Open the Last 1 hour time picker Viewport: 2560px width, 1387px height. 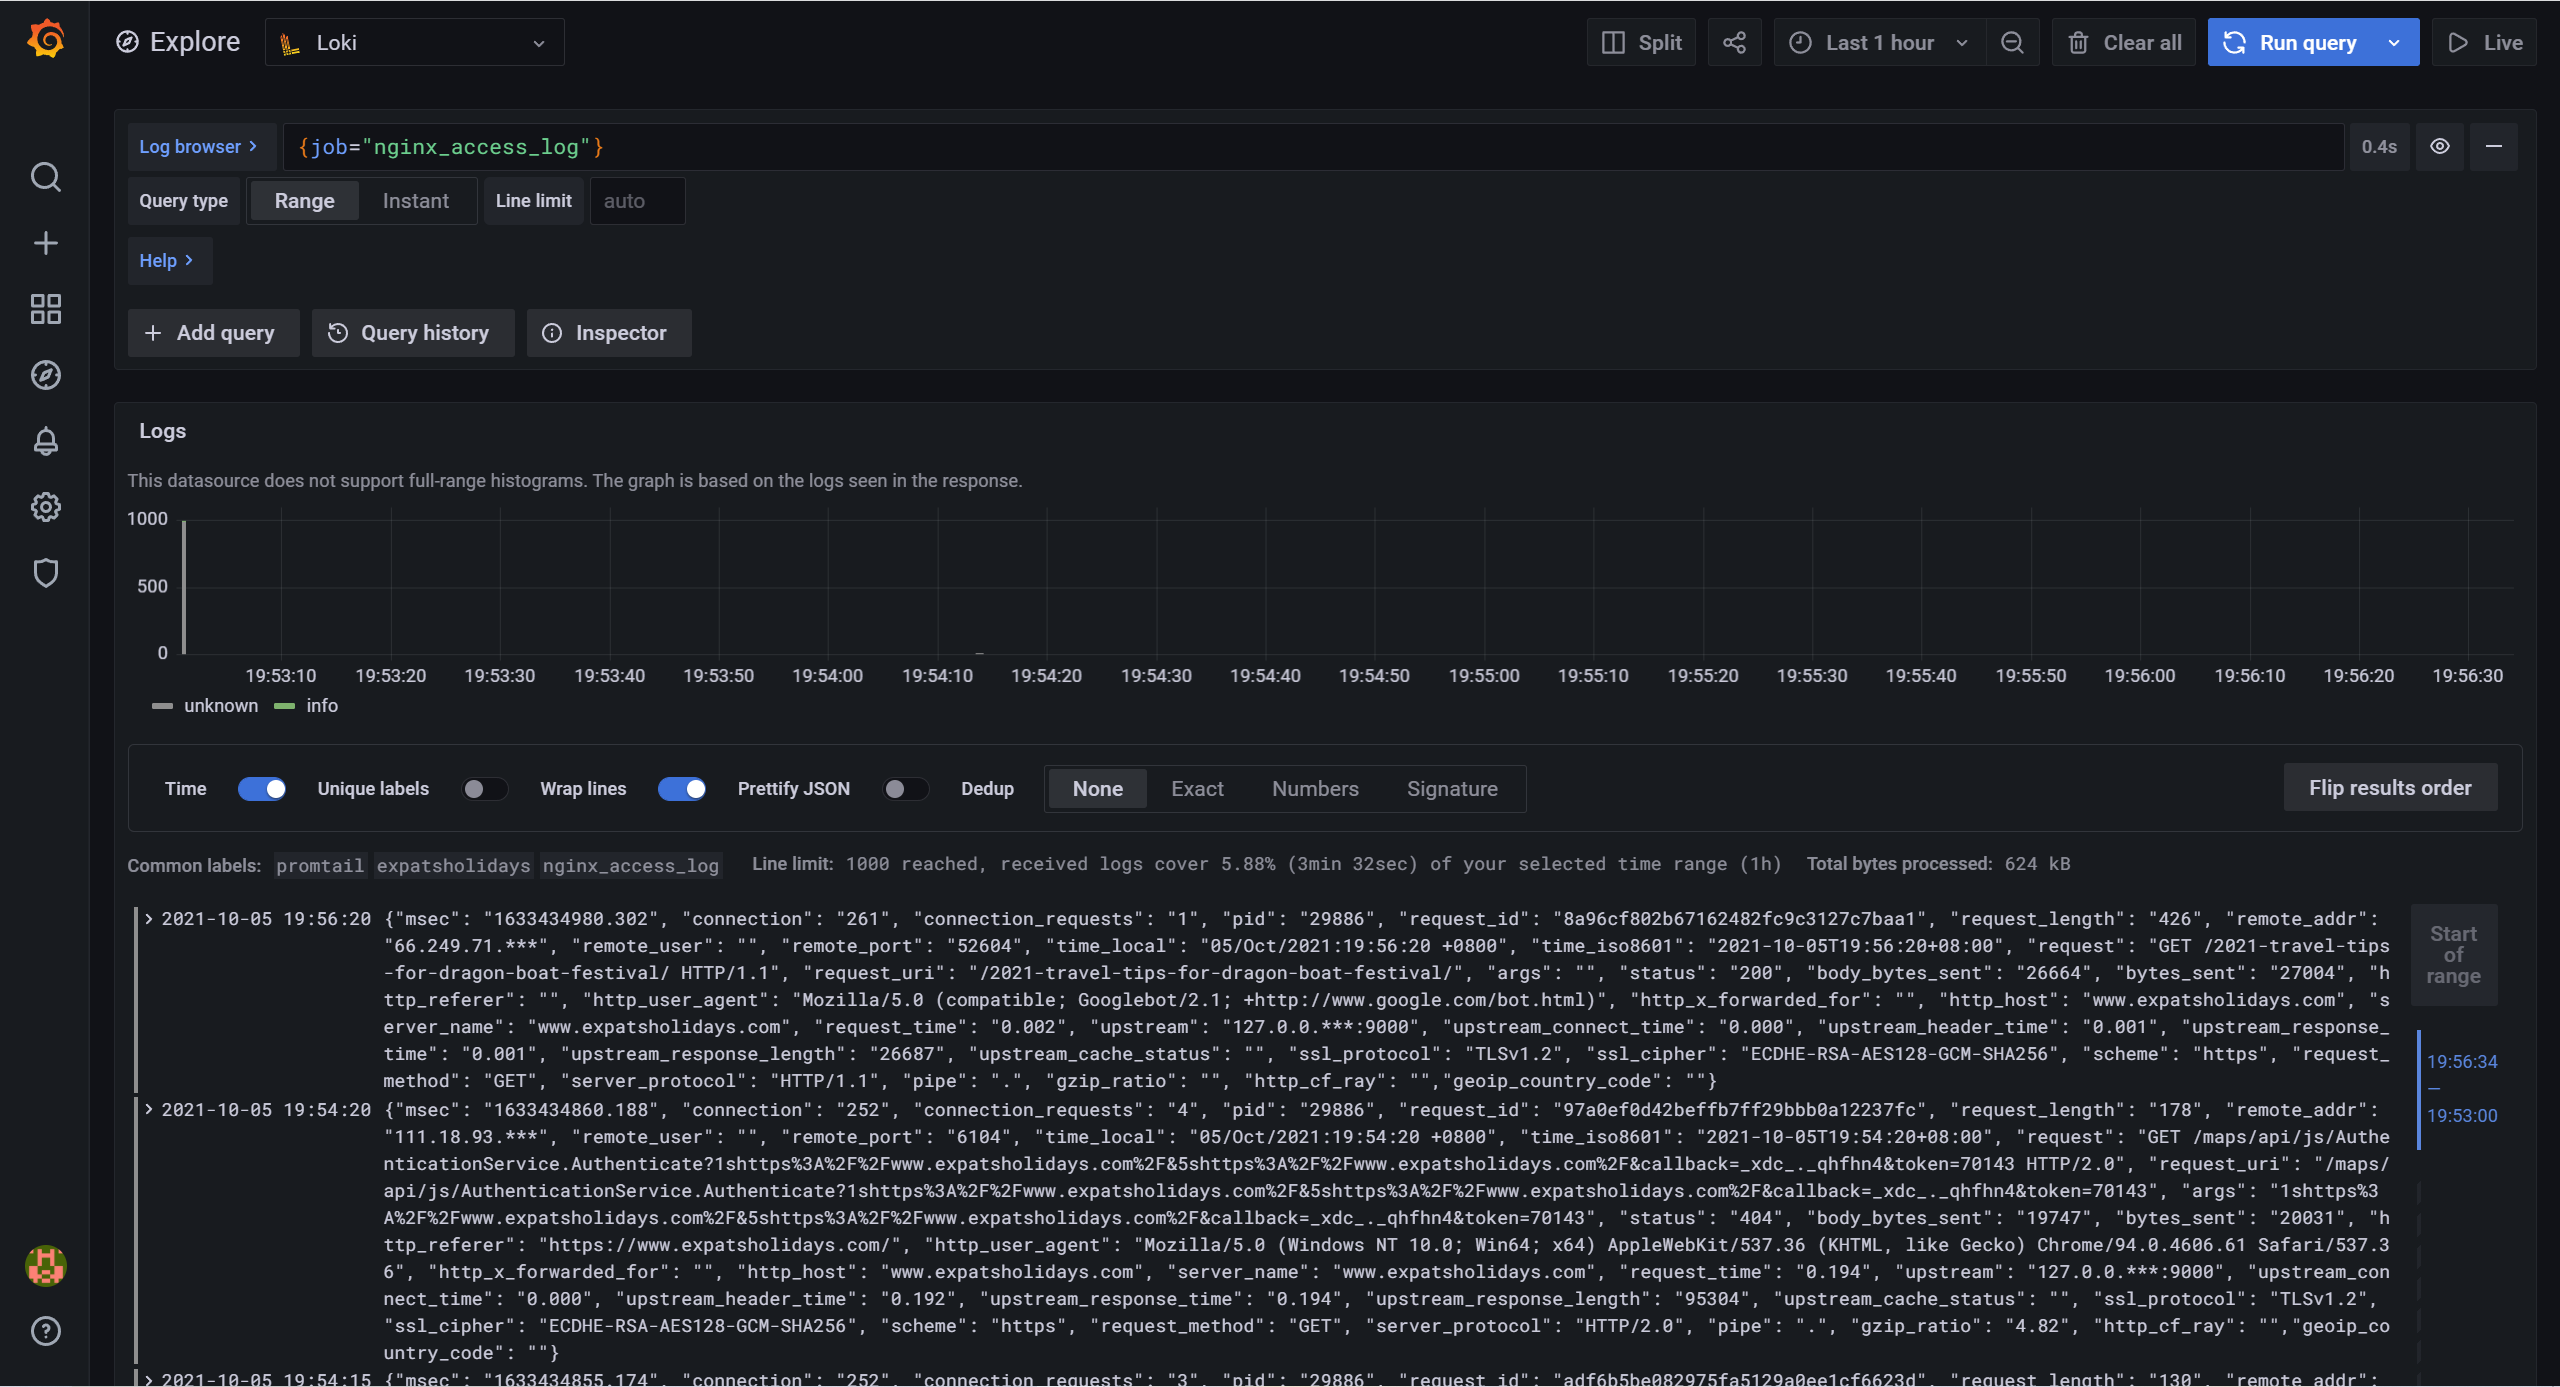point(1879,42)
